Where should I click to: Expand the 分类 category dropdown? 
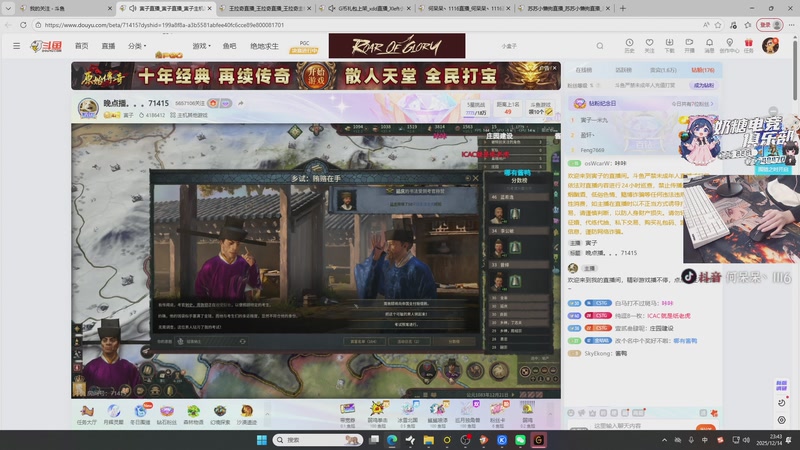137,46
